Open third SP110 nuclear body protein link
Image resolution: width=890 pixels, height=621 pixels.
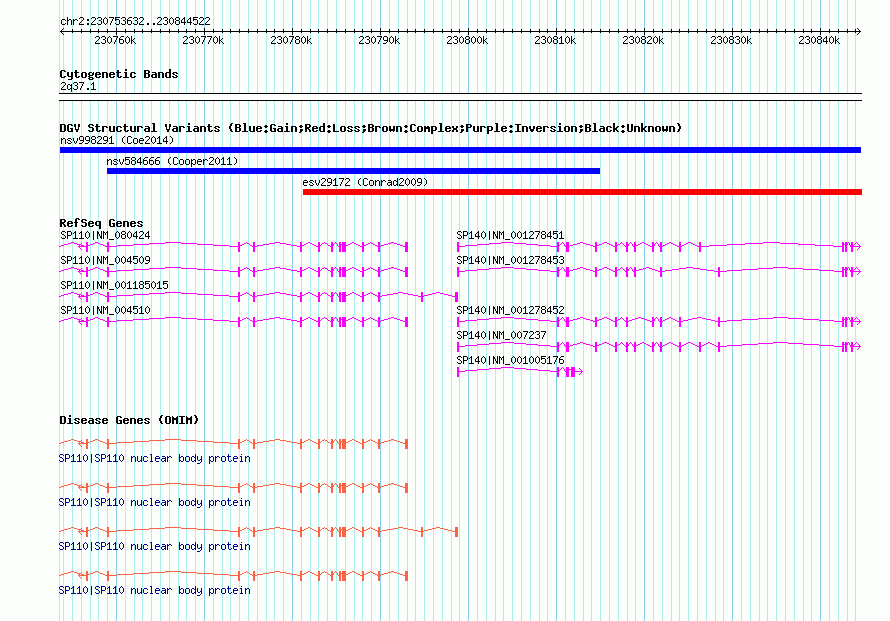154,546
